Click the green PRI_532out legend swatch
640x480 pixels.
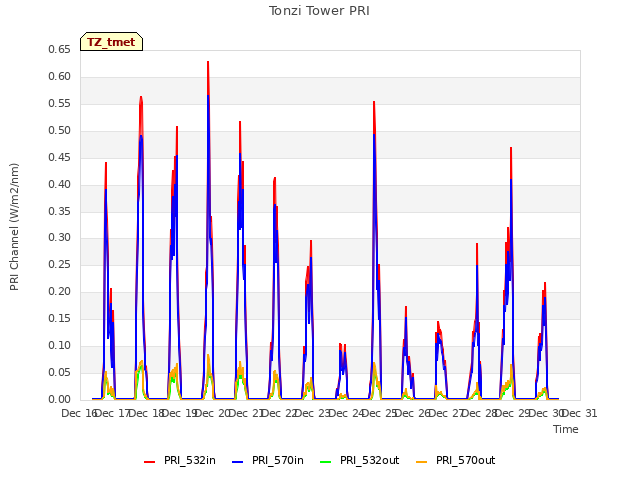[326, 461]
